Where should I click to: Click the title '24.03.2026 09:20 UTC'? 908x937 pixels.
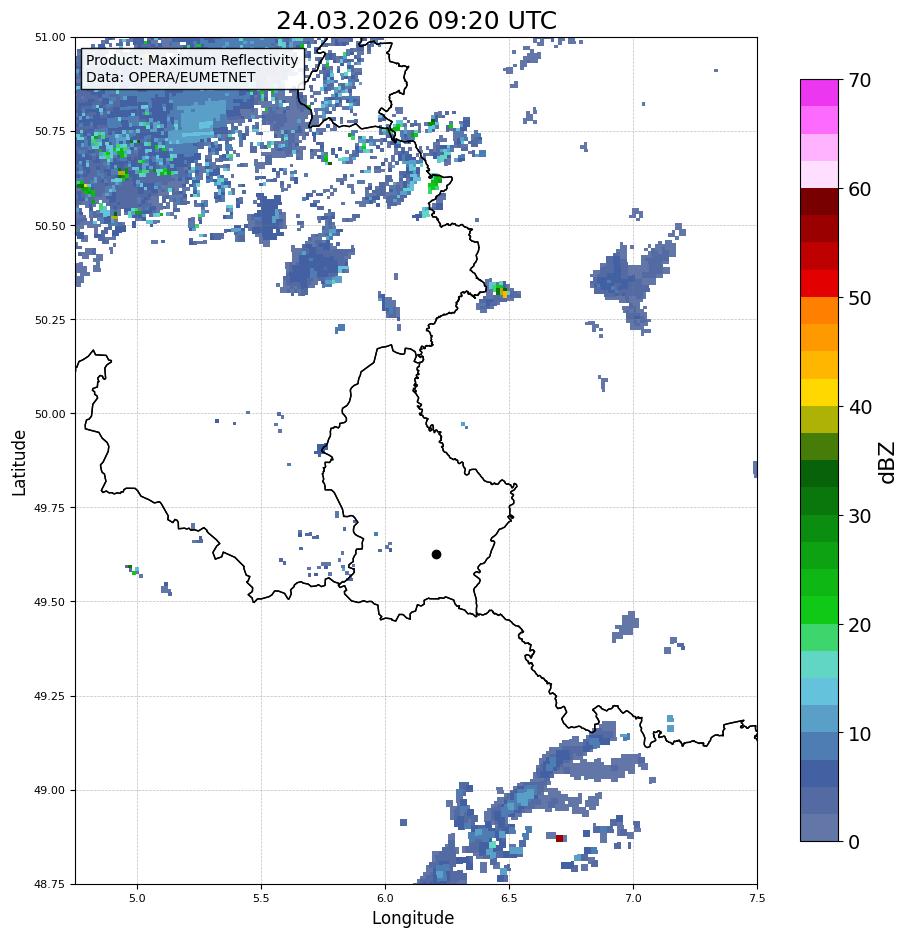pos(416,20)
